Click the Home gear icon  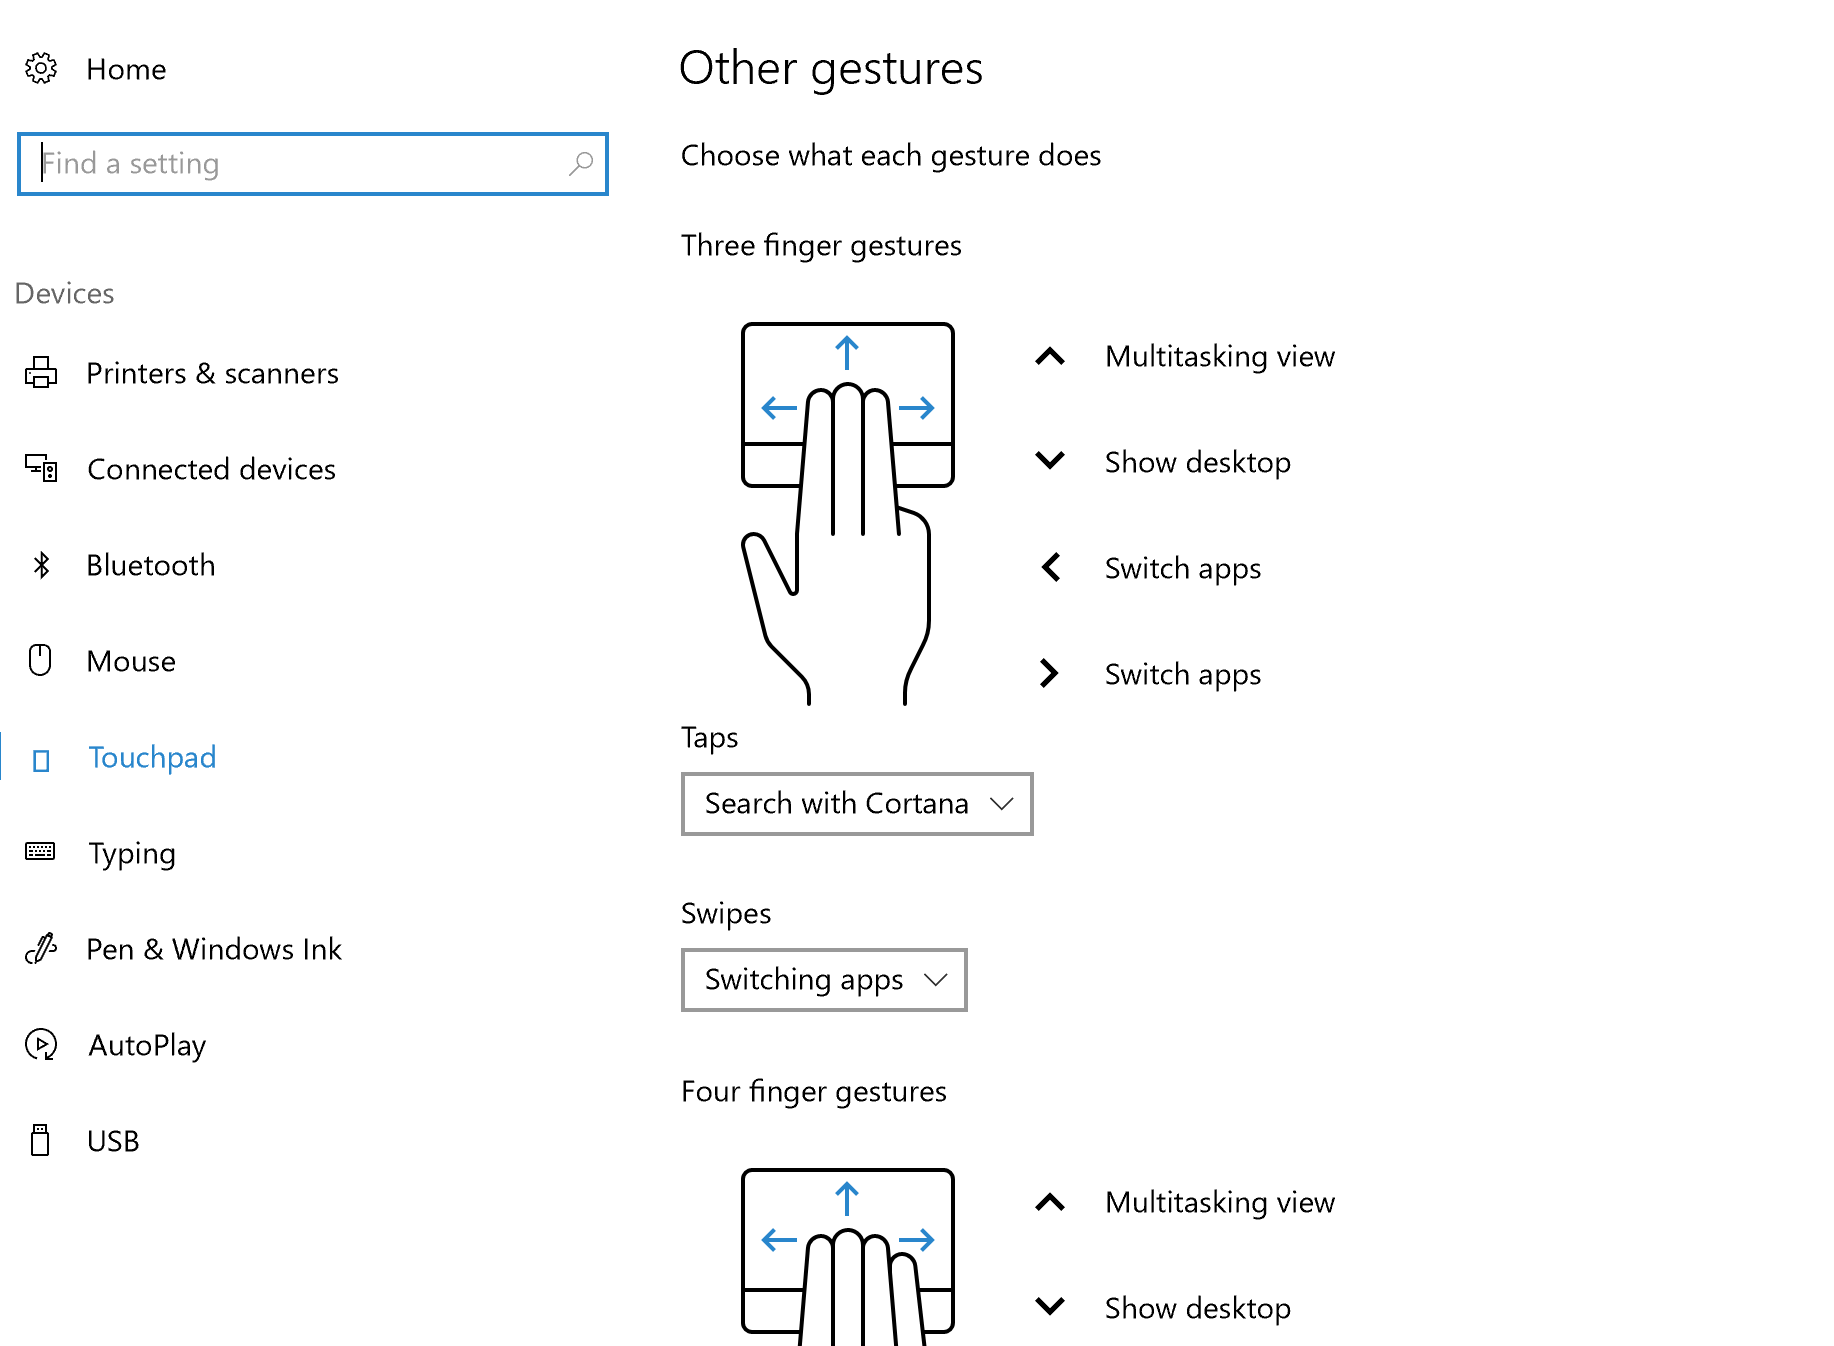41,69
